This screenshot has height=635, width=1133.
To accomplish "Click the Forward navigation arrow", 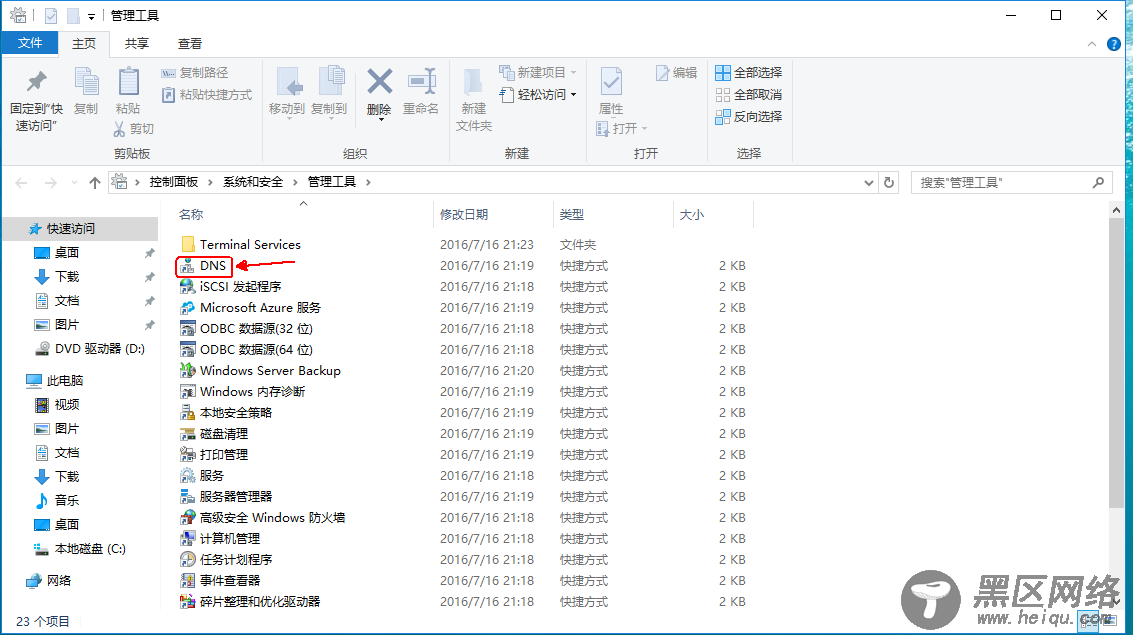I will click(50, 183).
